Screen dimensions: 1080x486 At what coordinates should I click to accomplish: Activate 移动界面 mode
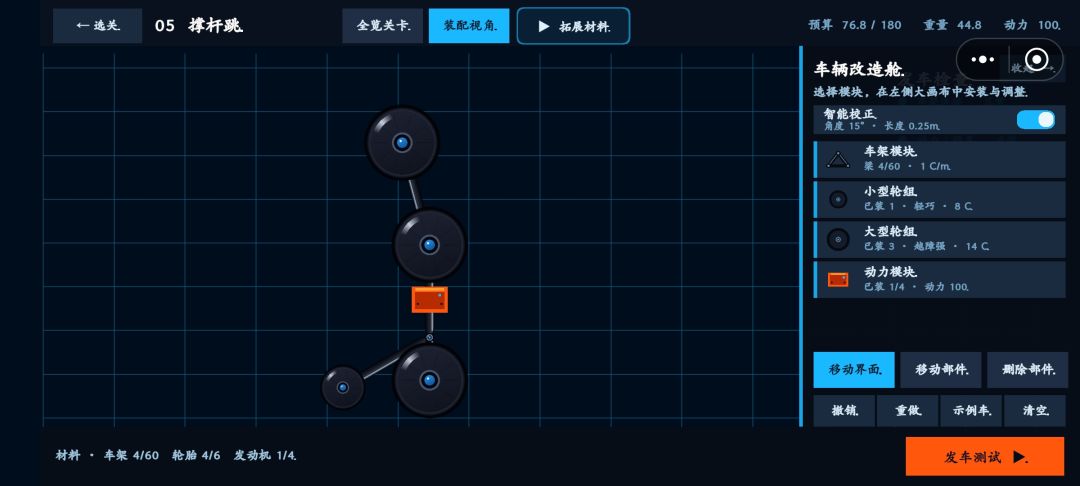[854, 370]
